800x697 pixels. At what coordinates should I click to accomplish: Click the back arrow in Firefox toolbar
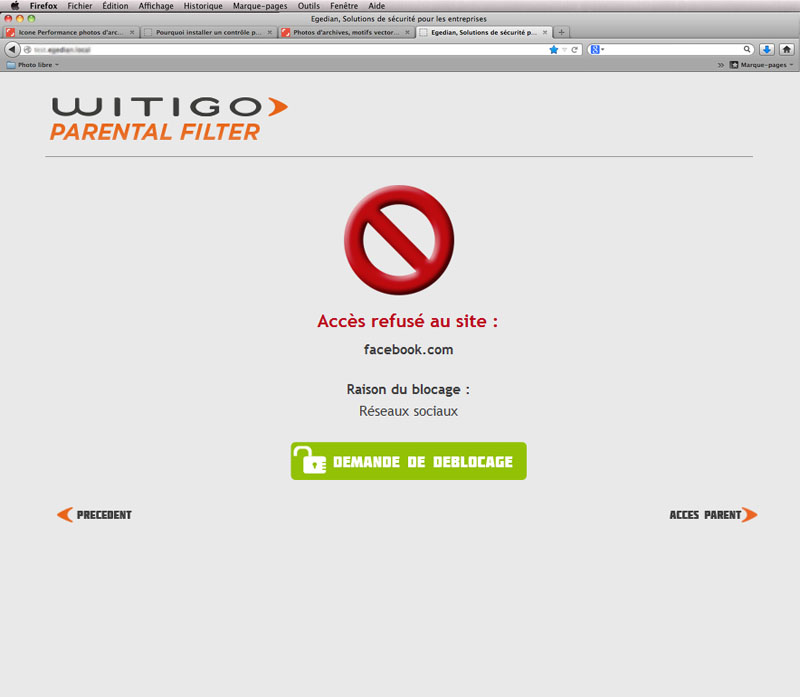pos(12,49)
